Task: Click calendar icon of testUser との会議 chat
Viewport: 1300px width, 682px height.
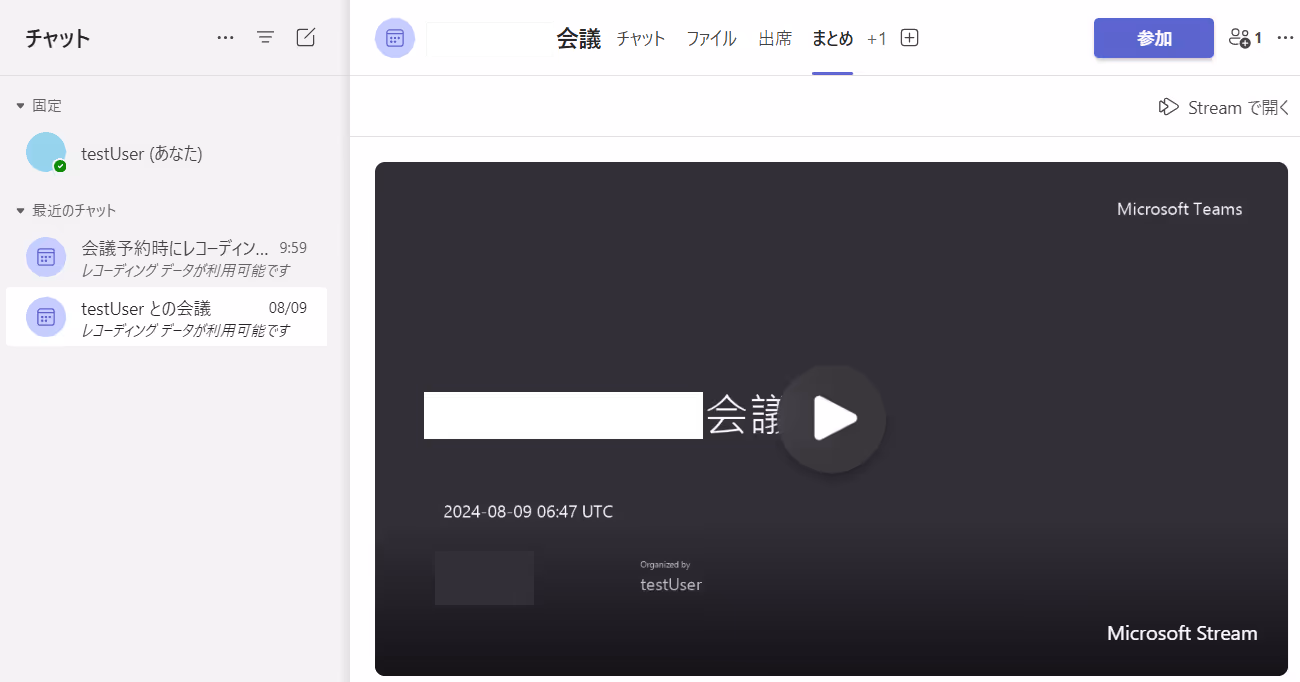Action: pos(46,317)
